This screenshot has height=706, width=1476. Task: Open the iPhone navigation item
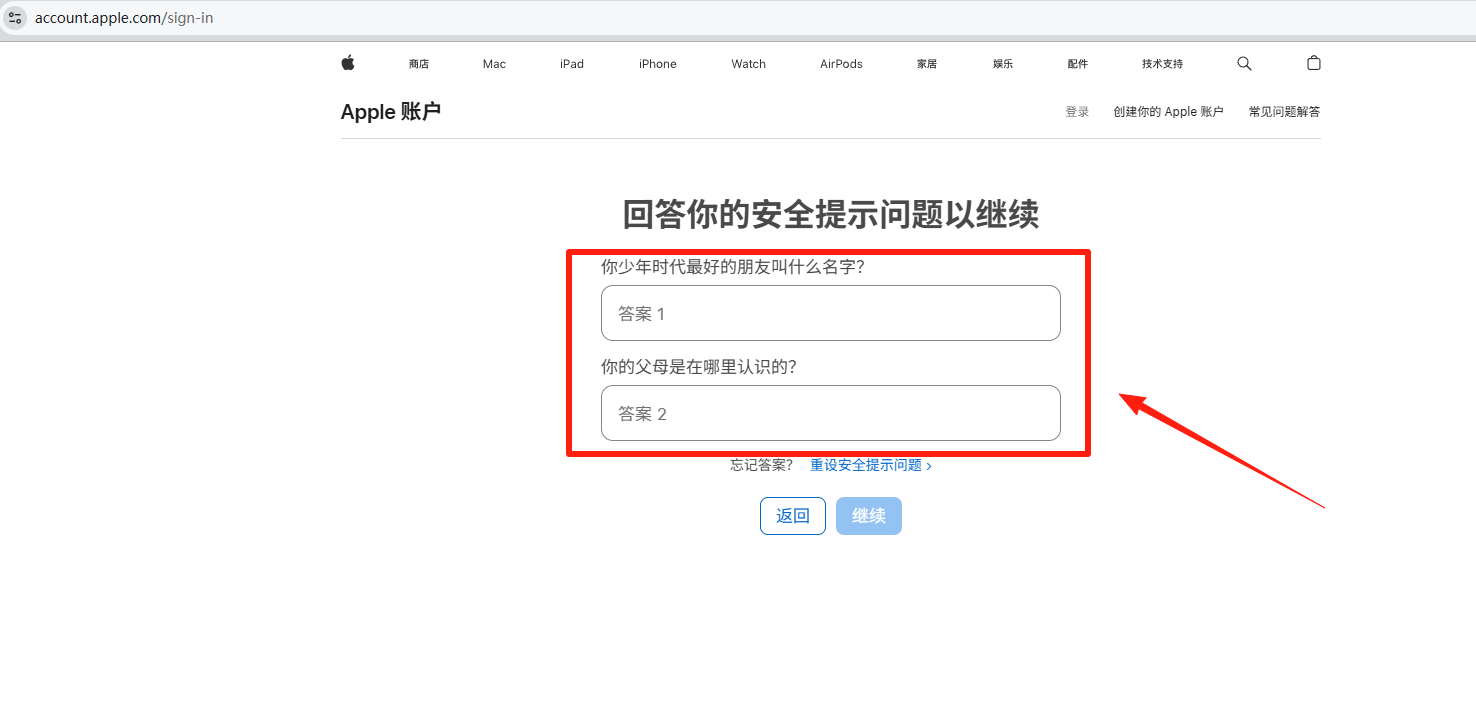coord(658,64)
